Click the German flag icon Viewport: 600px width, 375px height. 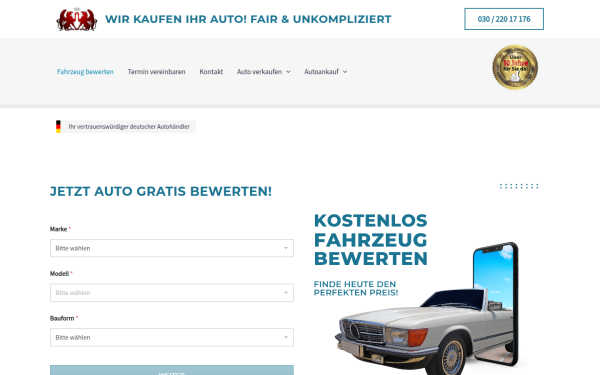click(x=58, y=127)
